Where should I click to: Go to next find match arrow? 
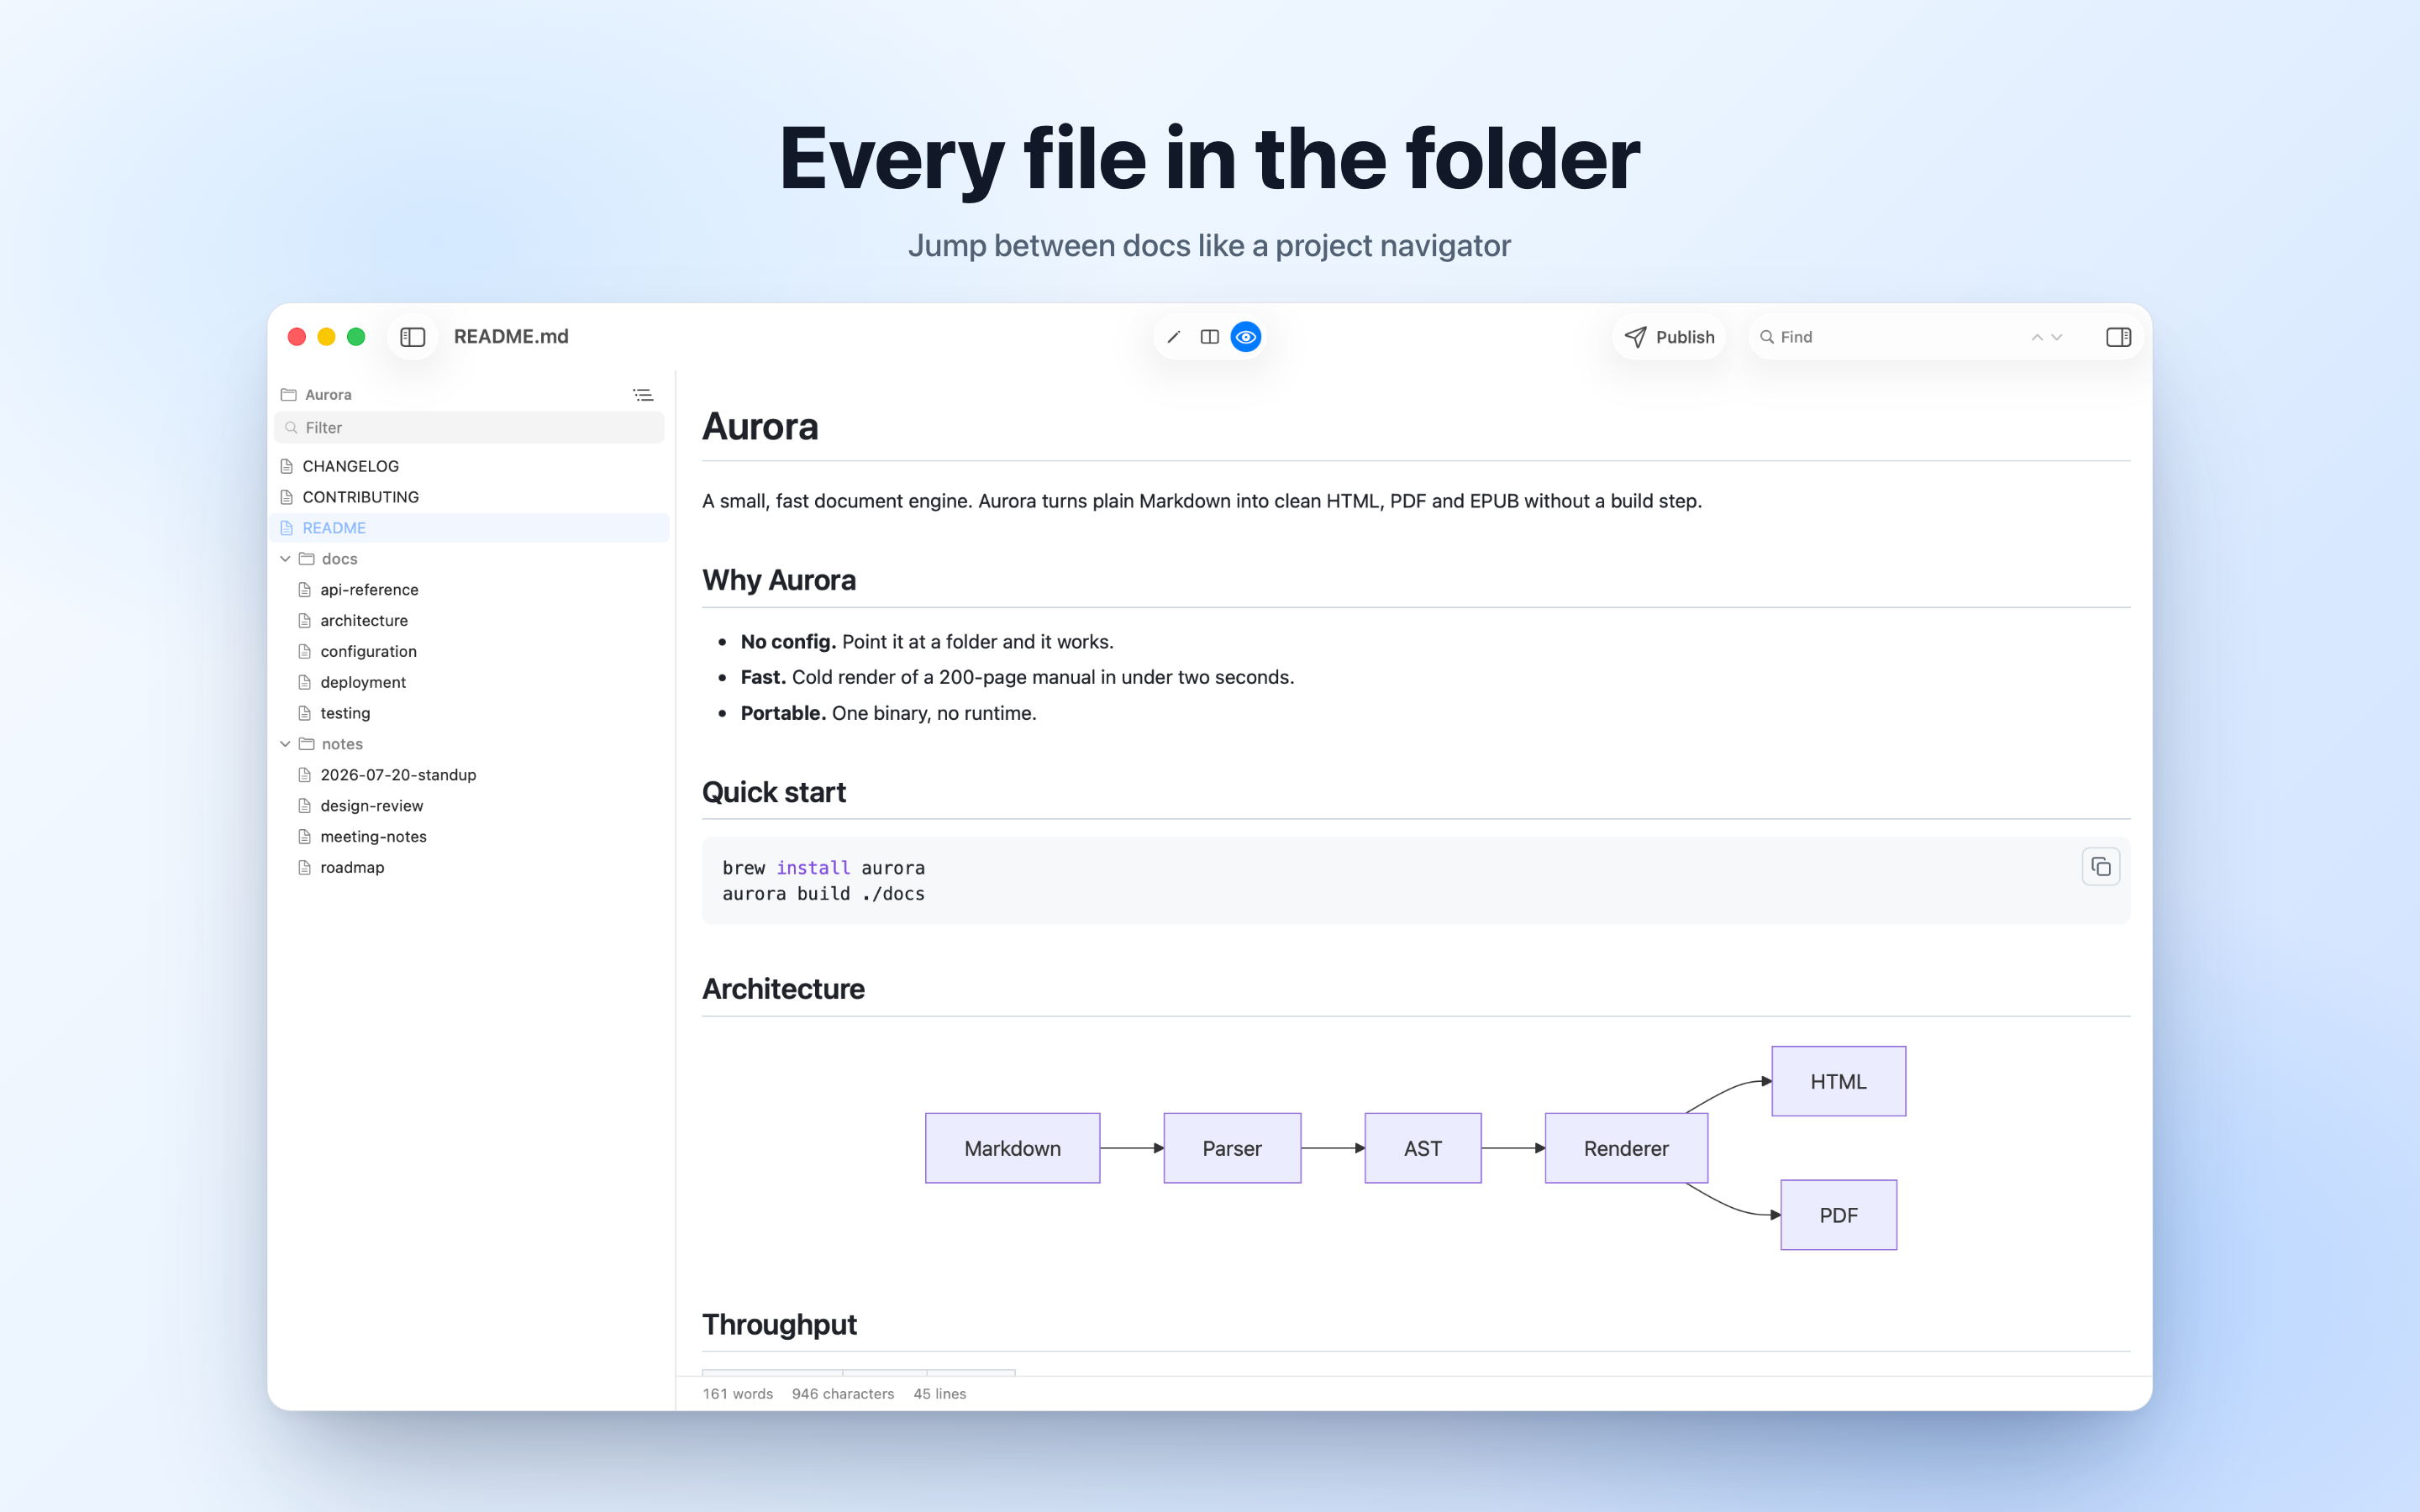(x=2057, y=337)
